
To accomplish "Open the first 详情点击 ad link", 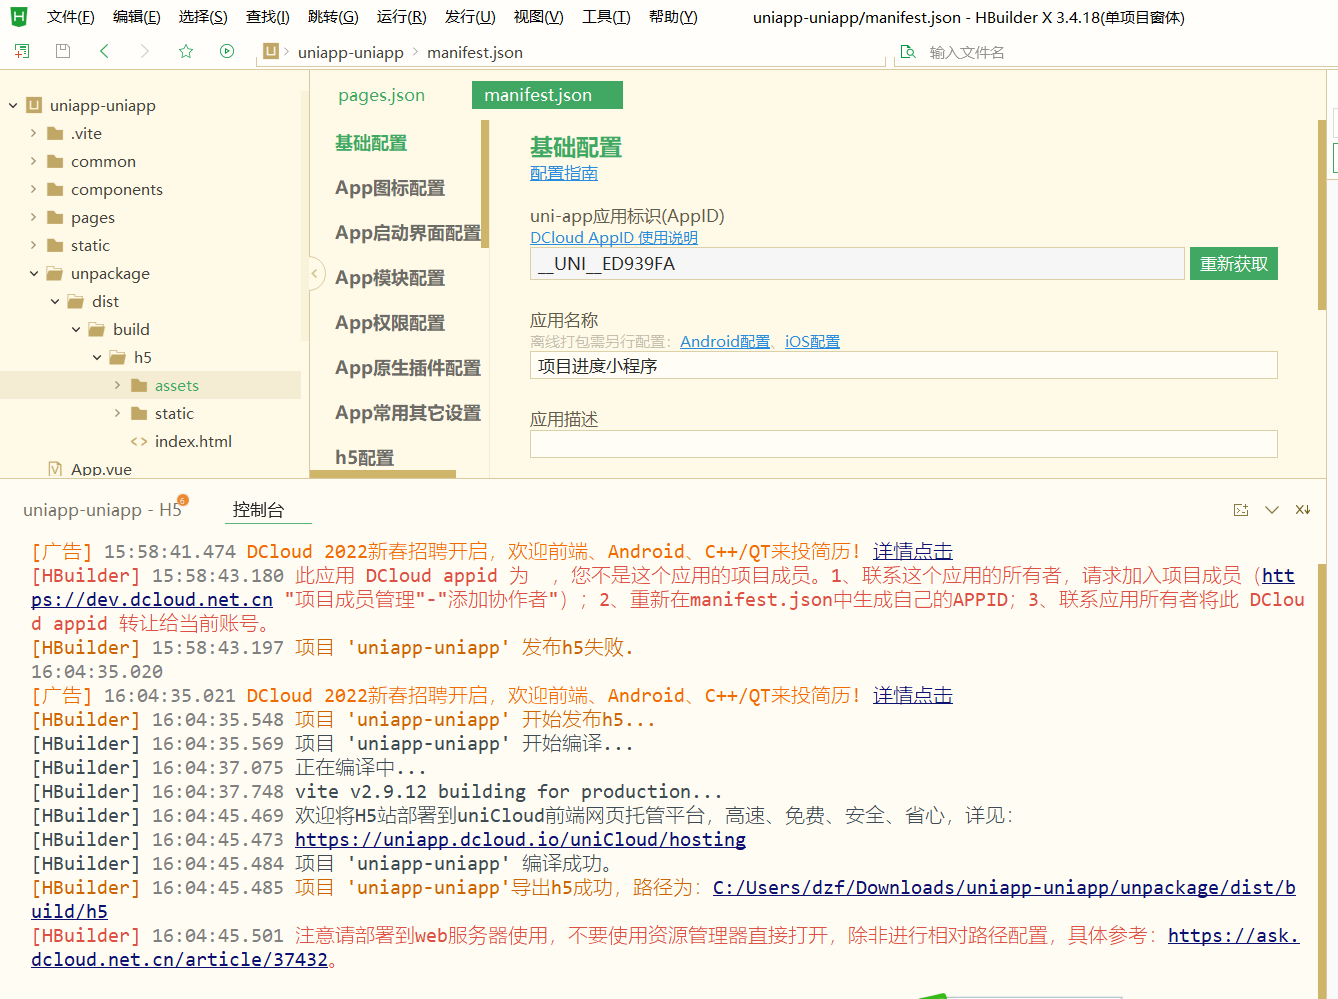I will [912, 552].
